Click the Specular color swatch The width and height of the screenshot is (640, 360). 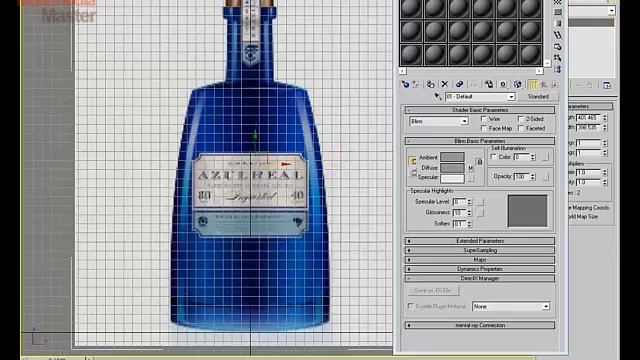click(x=452, y=178)
